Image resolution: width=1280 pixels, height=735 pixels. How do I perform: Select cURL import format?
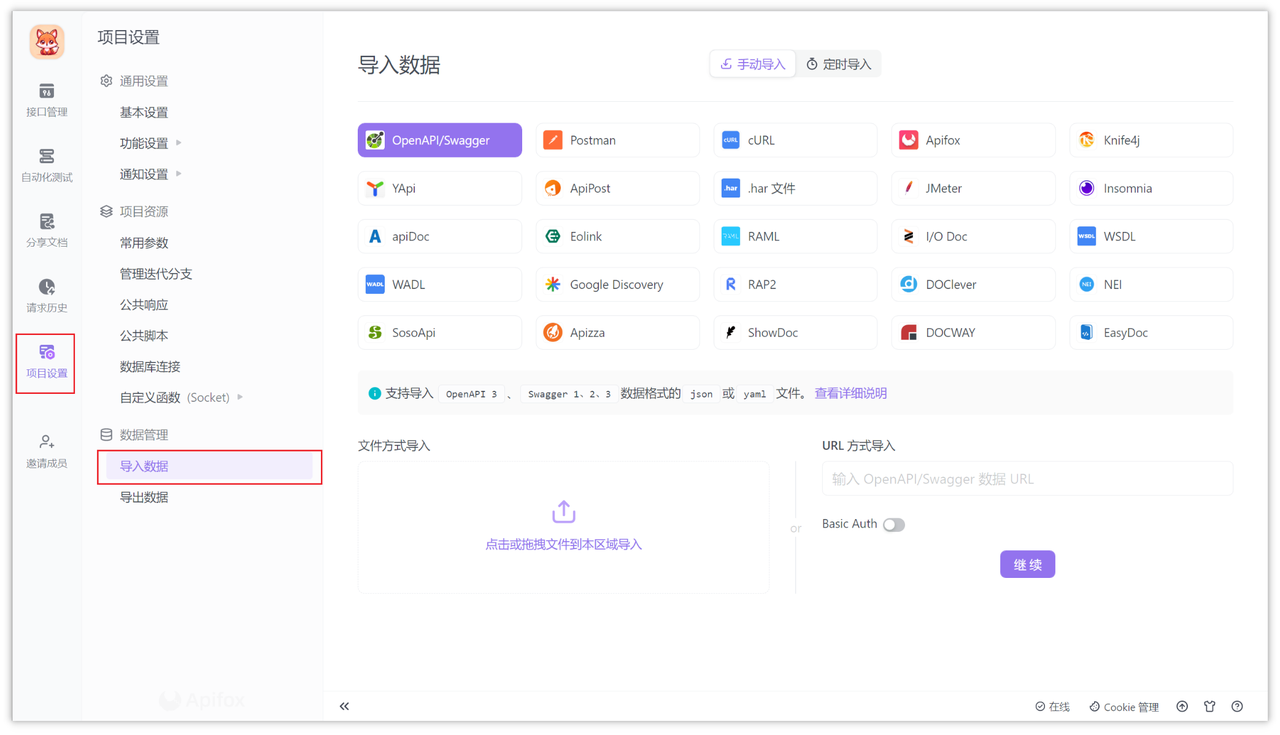[x=796, y=140]
